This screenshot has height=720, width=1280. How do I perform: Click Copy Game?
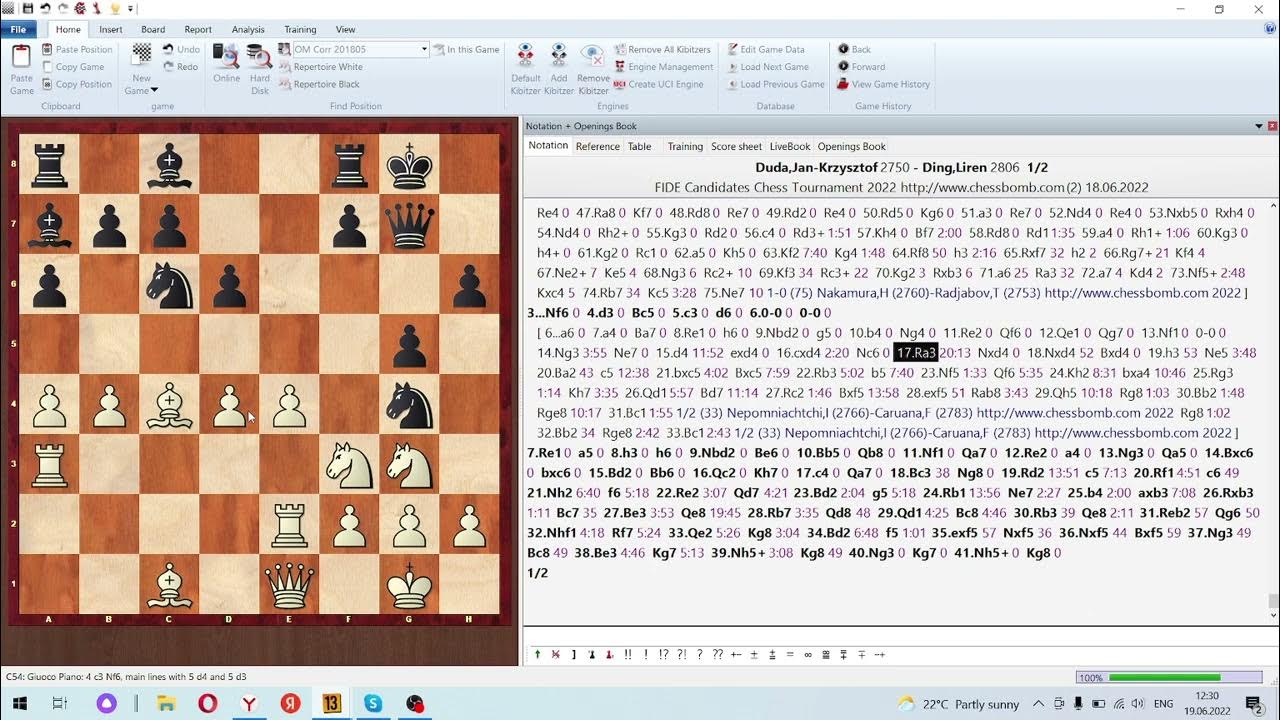click(73, 67)
